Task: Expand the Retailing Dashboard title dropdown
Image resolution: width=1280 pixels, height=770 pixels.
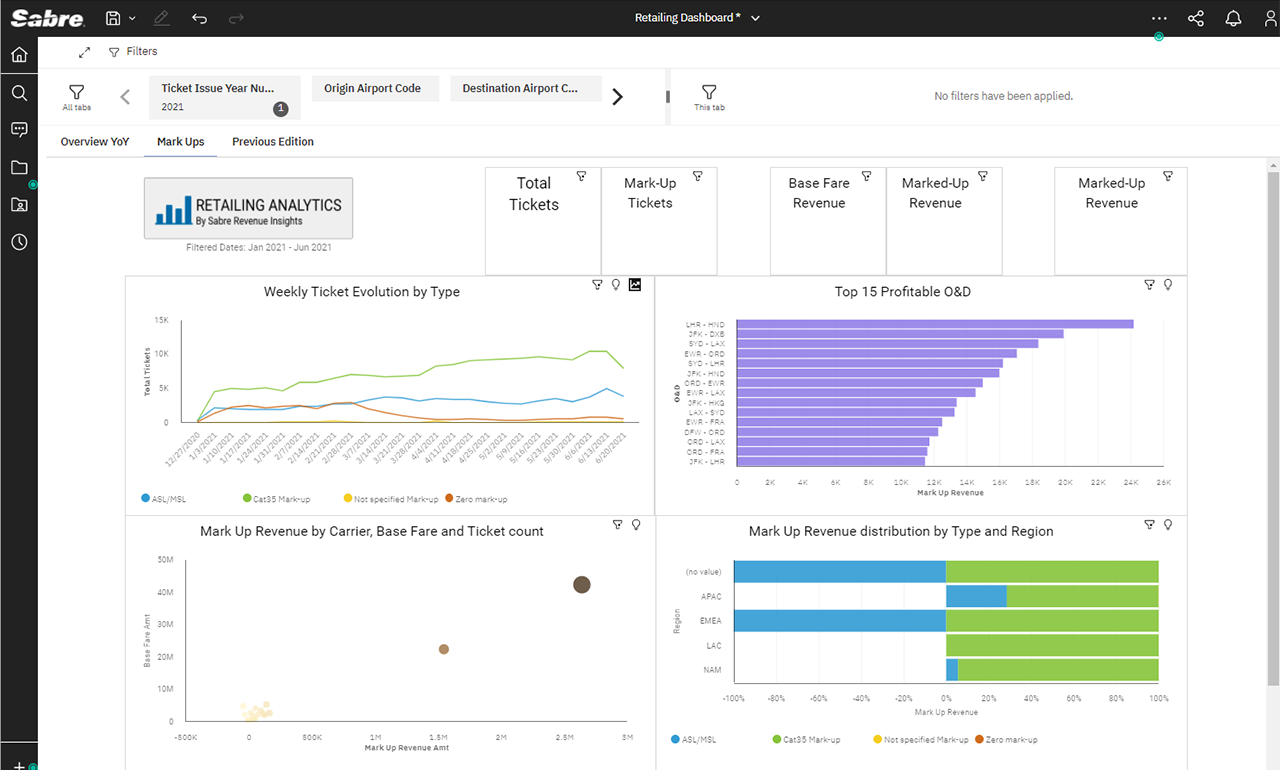Action: (756, 18)
